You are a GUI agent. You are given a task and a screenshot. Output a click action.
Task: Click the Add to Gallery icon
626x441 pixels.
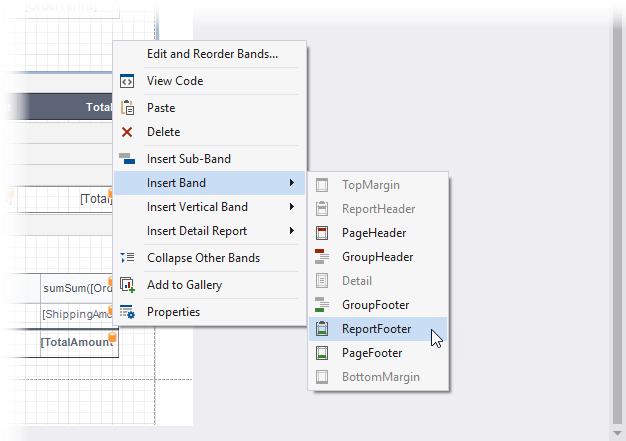point(127,285)
